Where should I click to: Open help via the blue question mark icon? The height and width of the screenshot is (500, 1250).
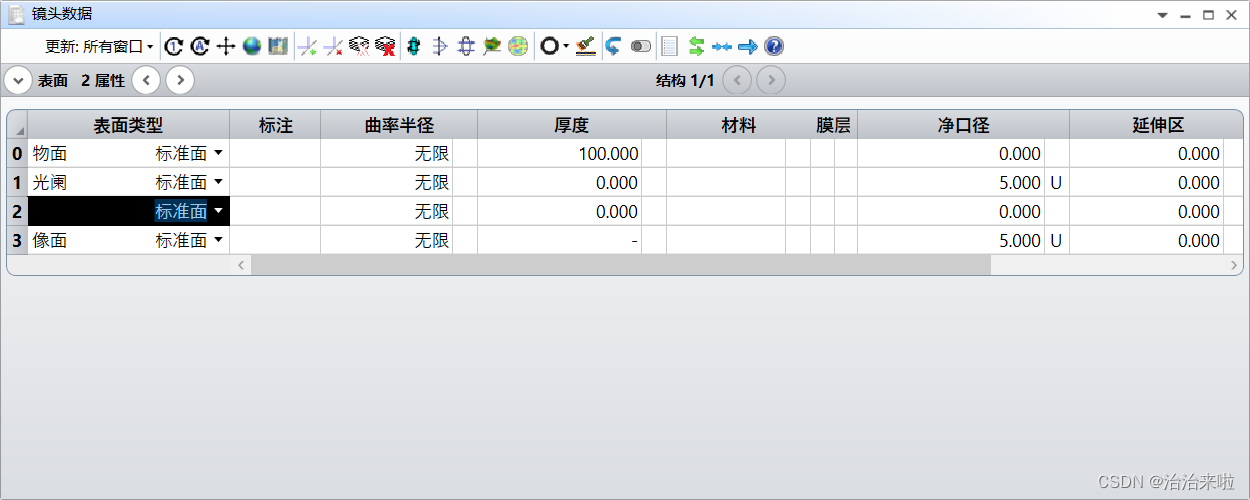tap(774, 46)
